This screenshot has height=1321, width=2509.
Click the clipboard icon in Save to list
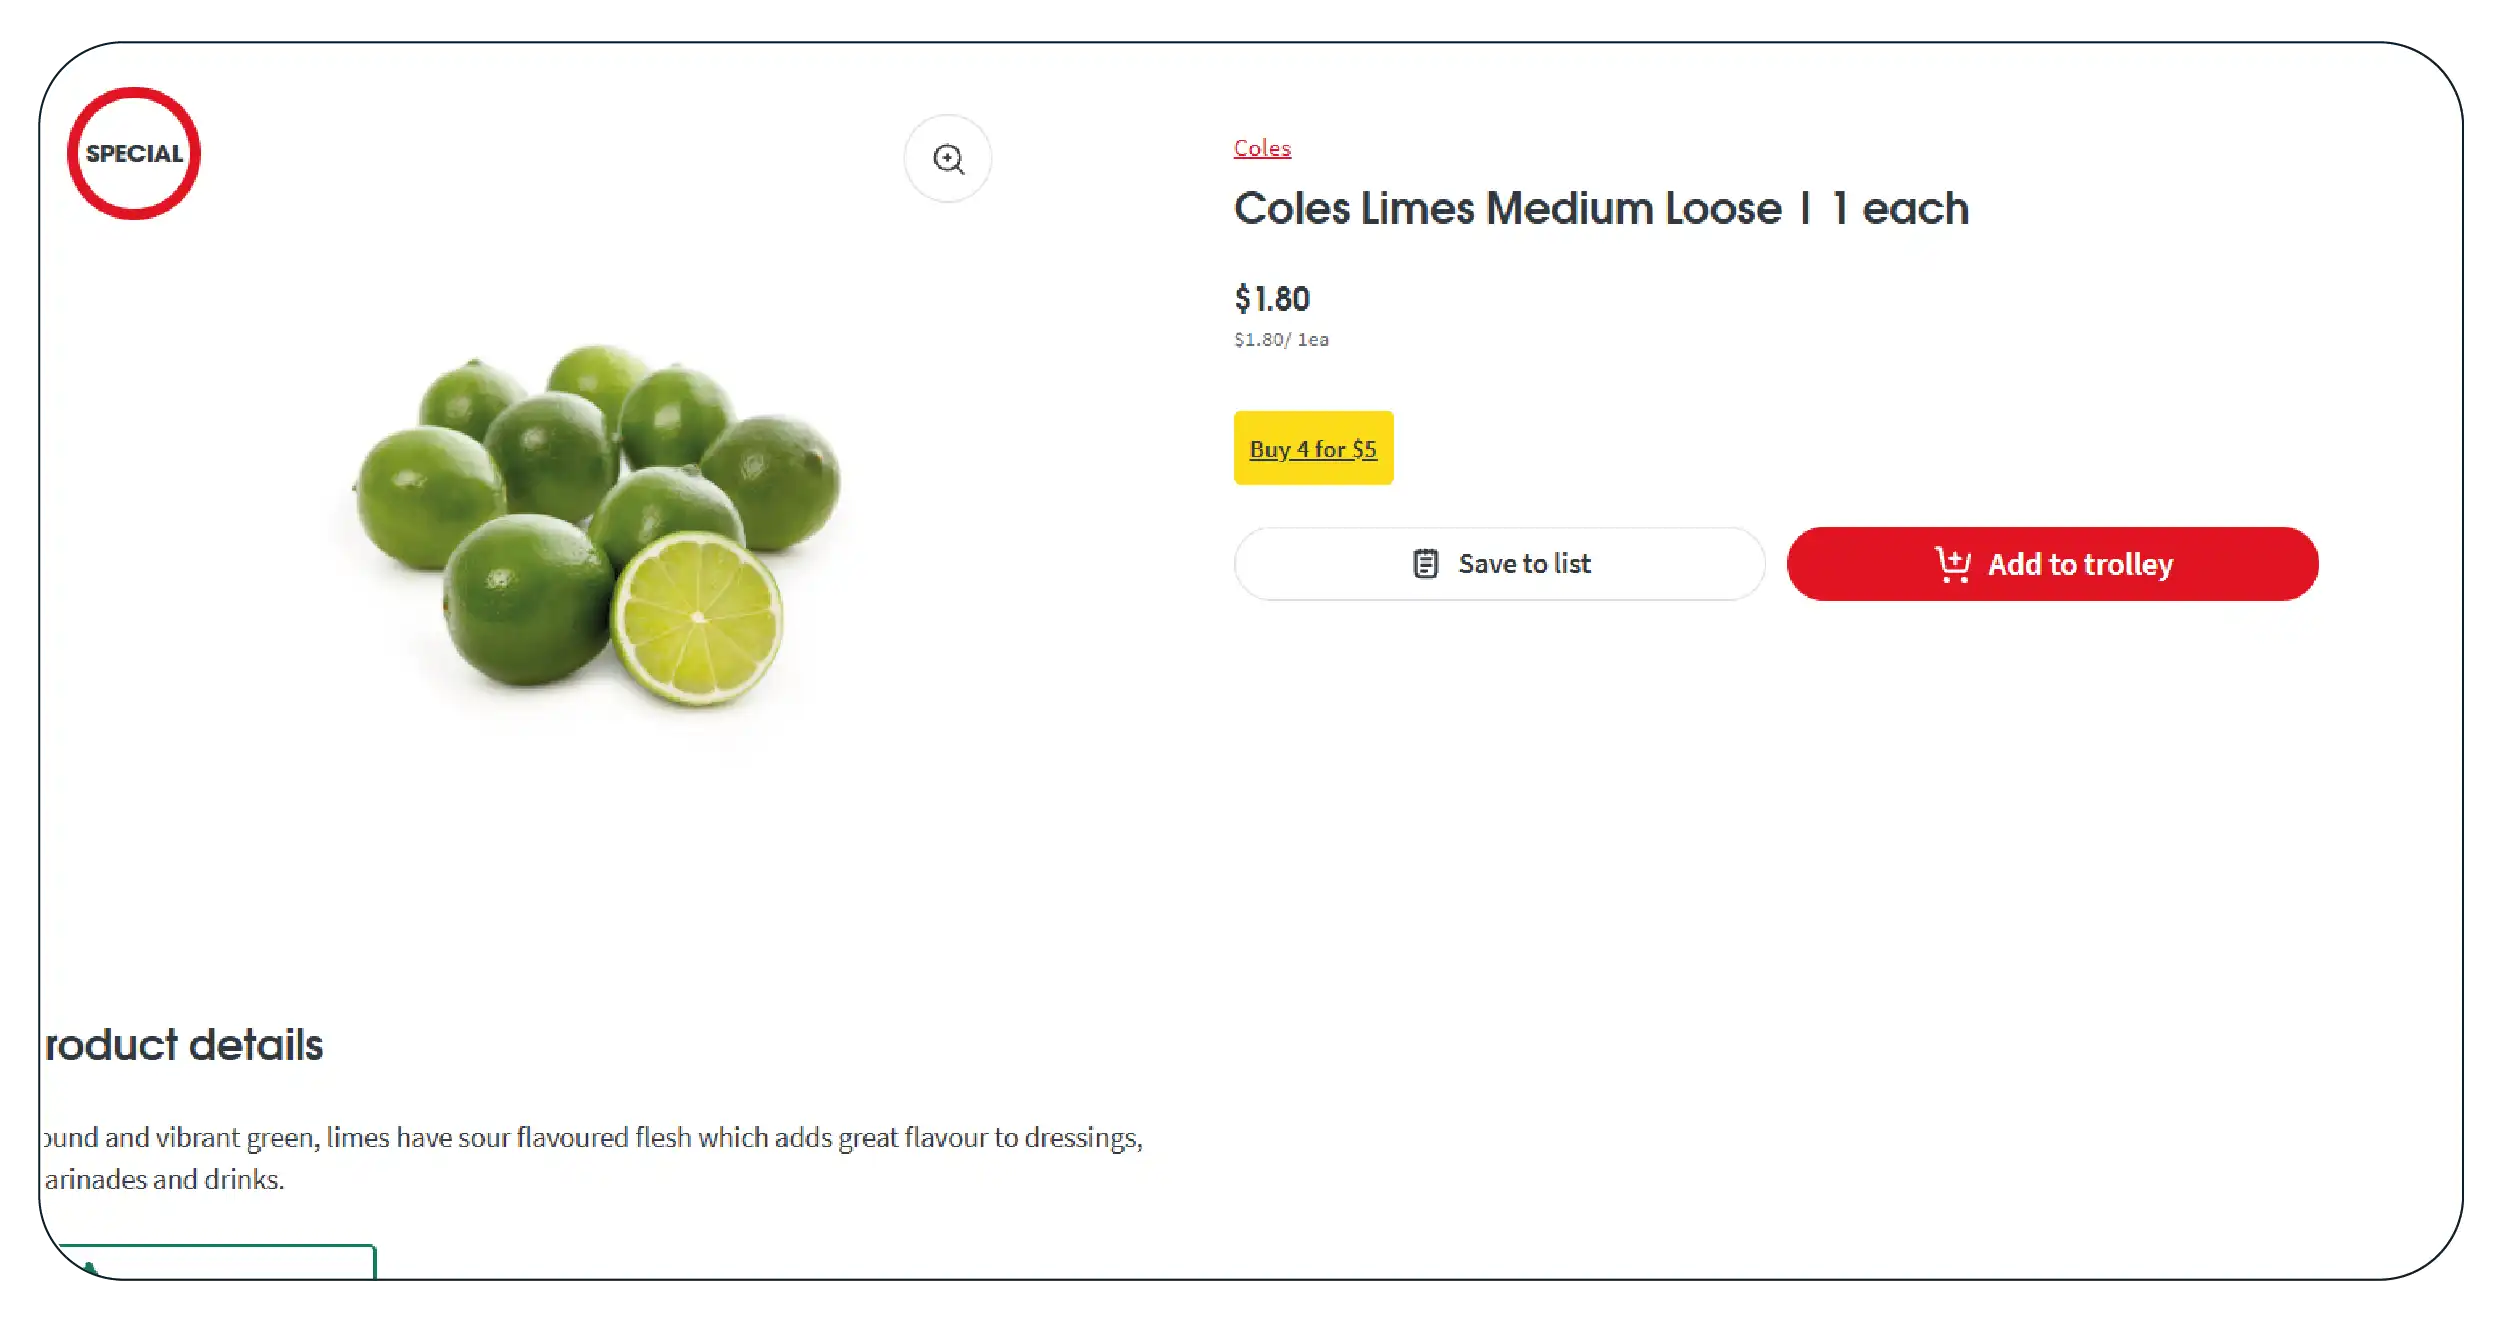point(1425,564)
